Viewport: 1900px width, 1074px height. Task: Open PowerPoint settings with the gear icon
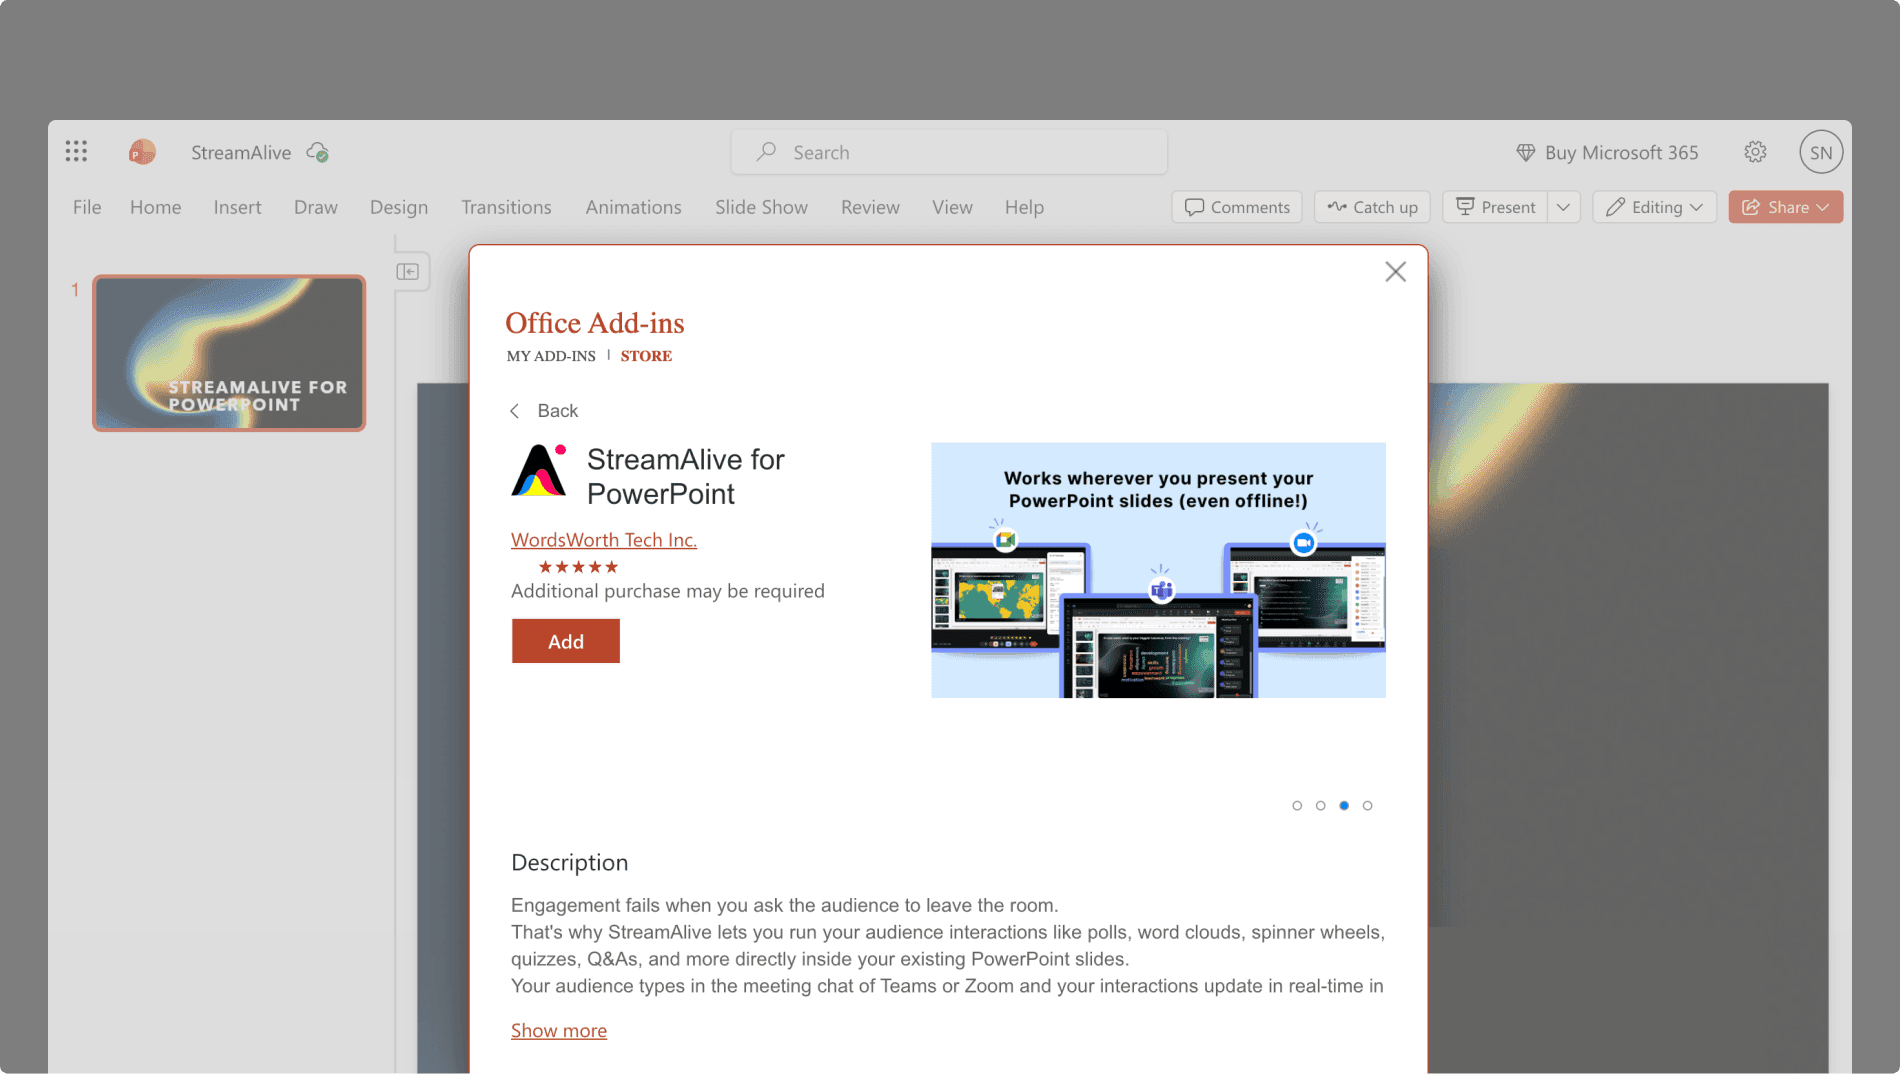(x=1755, y=152)
